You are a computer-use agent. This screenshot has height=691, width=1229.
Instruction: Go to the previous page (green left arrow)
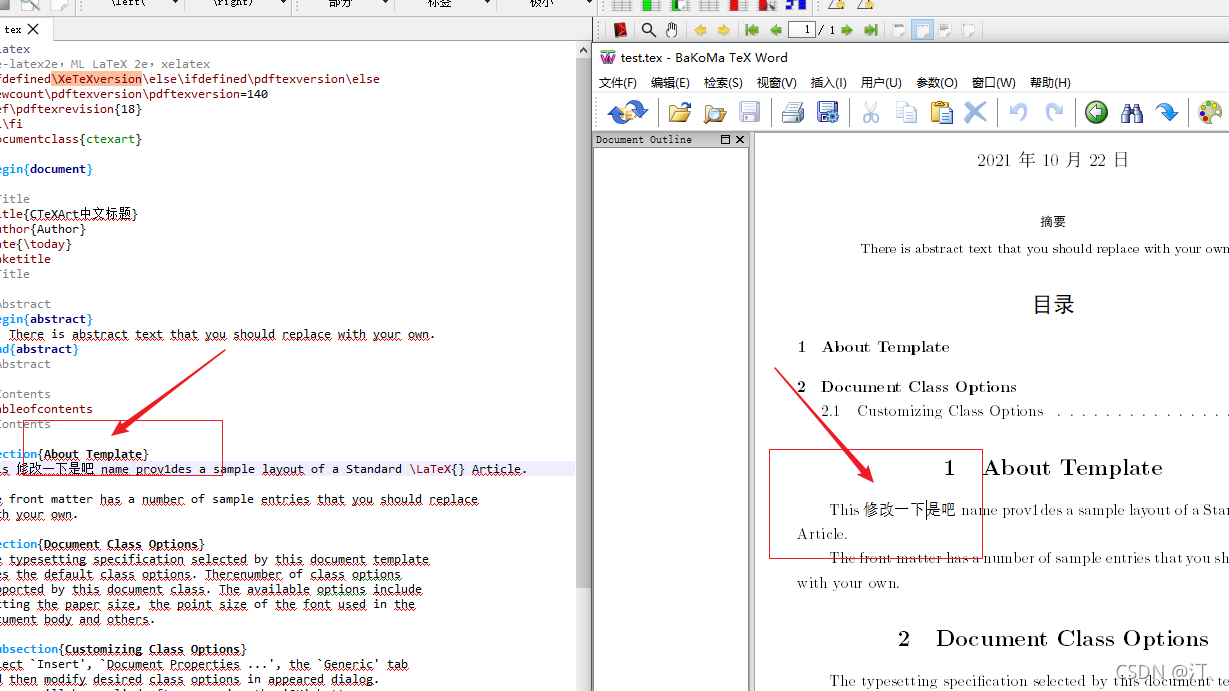click(776, 30)
